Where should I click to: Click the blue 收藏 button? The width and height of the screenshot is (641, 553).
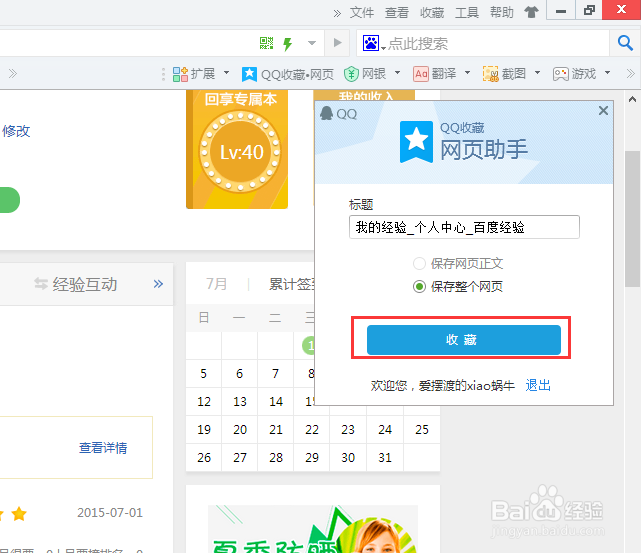[464, 340]
